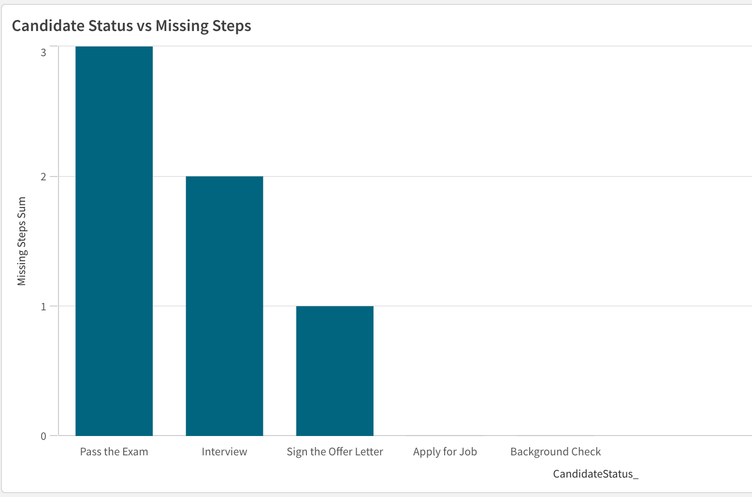Click the y-axis tick label 1
This screenshot has height=497, width=752.
(x=44, y=306)
